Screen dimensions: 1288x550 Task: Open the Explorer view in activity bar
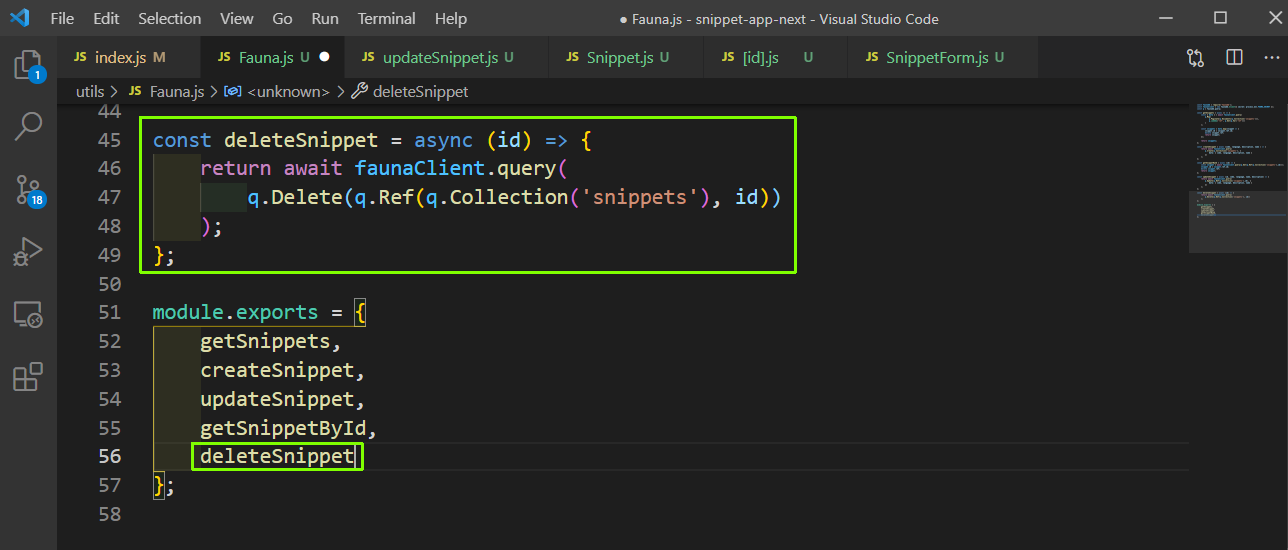pos(27,66)
